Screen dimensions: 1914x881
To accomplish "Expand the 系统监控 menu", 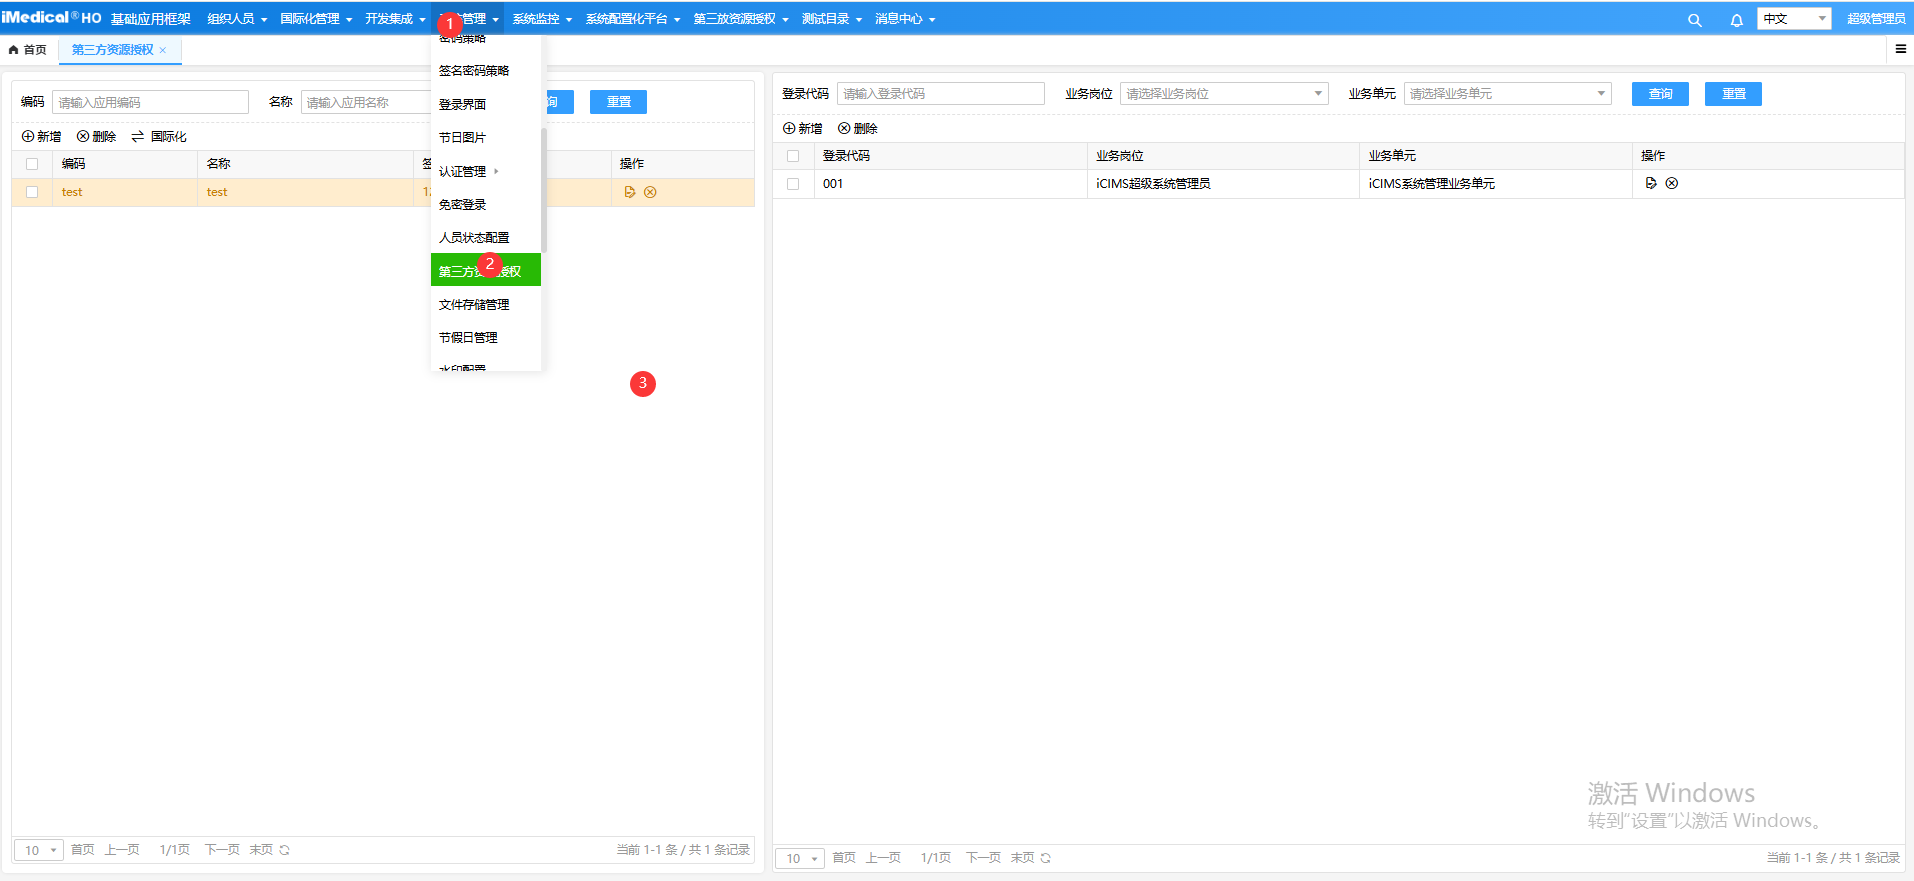I will [x=542, y=19].
